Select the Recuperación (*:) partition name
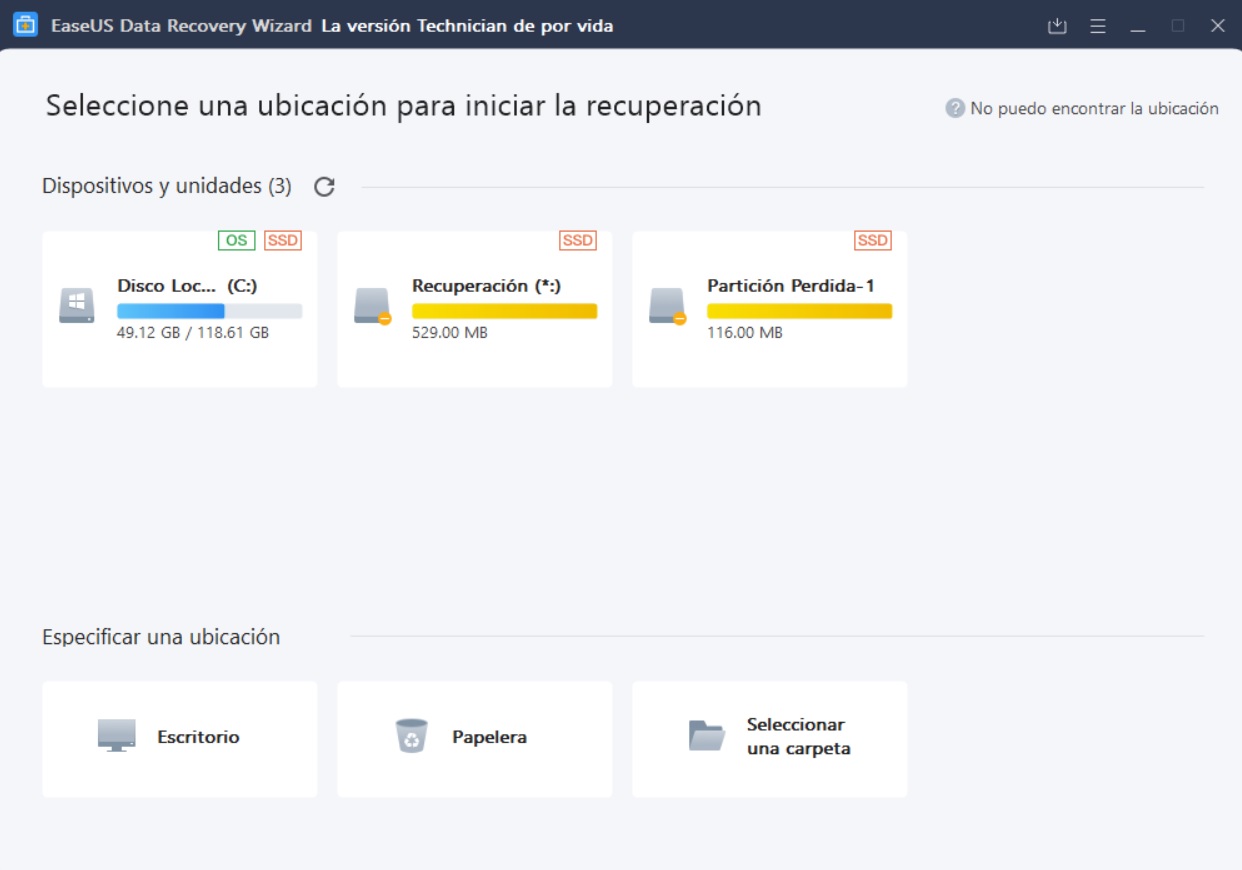Image resolution: width=1242 pixels, height=870 pixels. click(486, 286)
